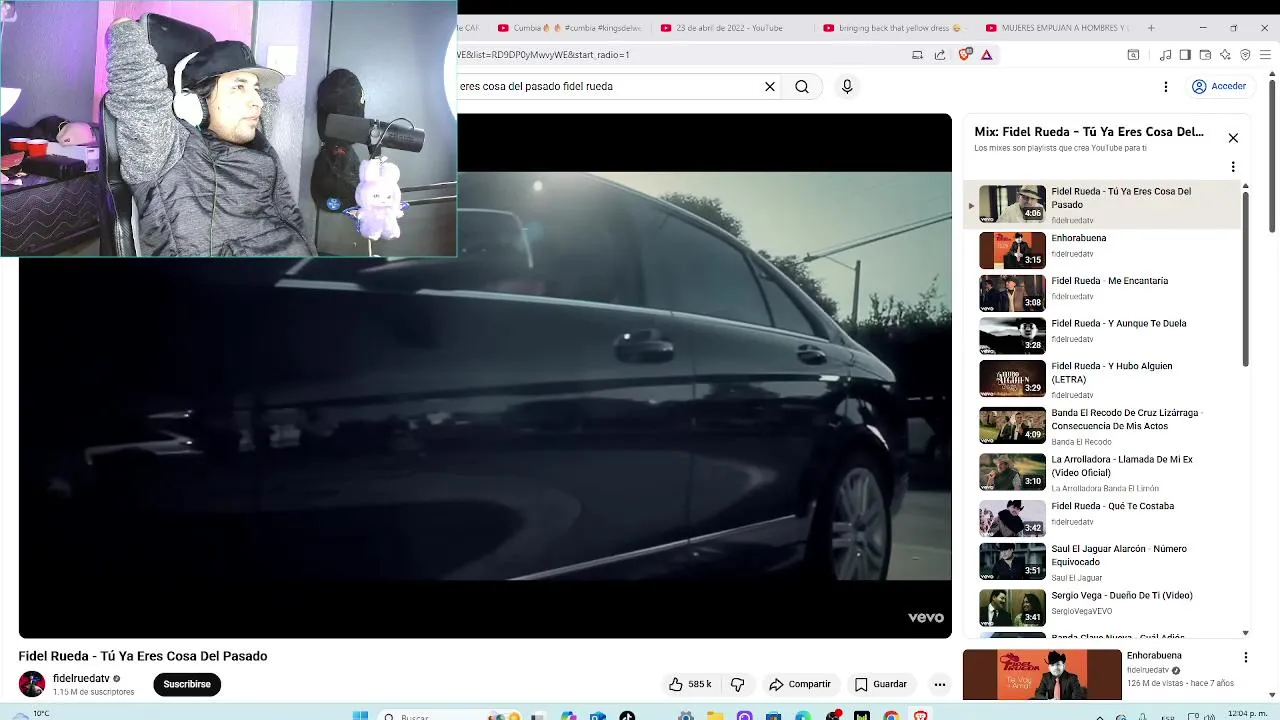Share this page from the address bar
The height and width of the screenshot is (720, 1280).
940,55
